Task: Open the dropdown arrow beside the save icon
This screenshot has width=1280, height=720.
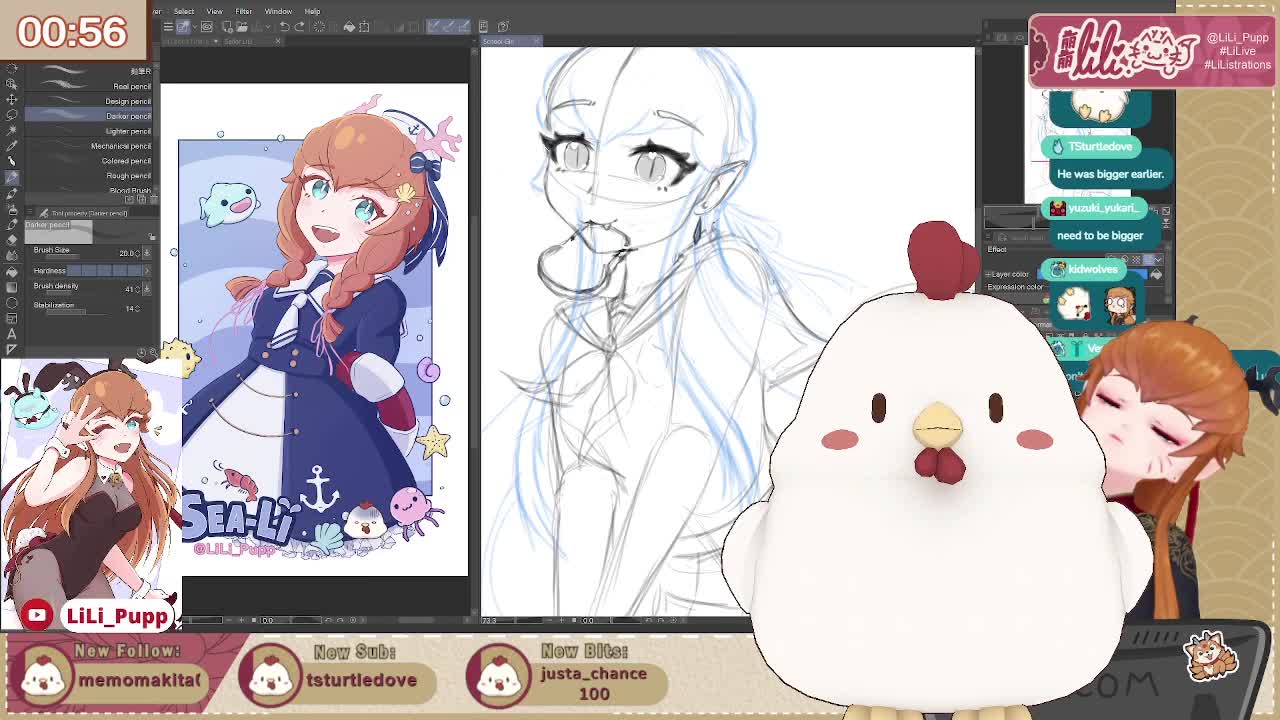Action: click(x=268, y=27)
